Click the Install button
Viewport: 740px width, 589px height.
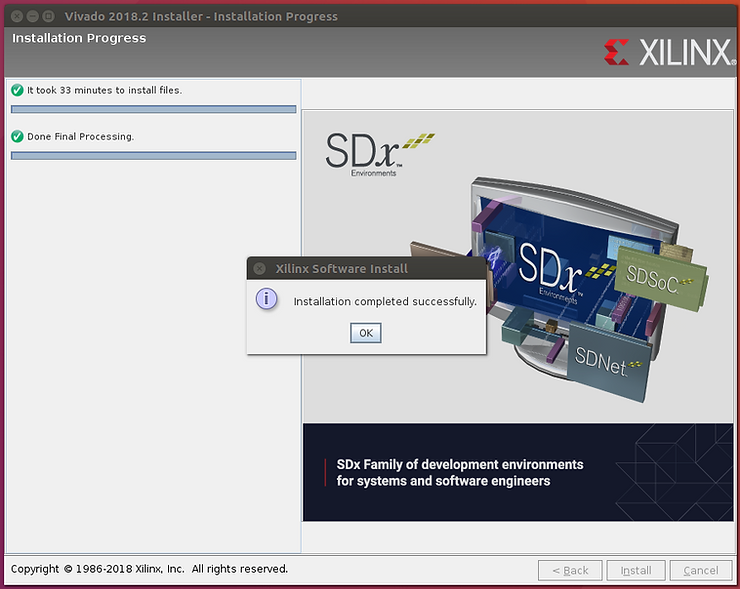pos(636,571)
